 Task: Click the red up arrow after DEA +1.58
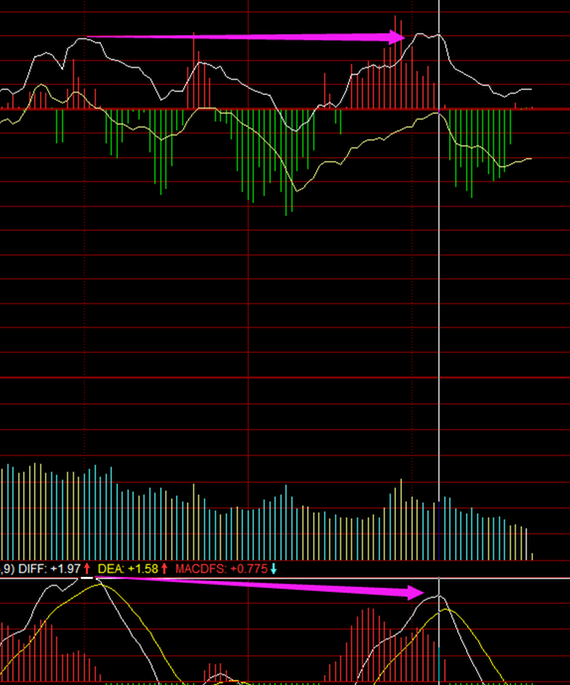coord(164,568)
